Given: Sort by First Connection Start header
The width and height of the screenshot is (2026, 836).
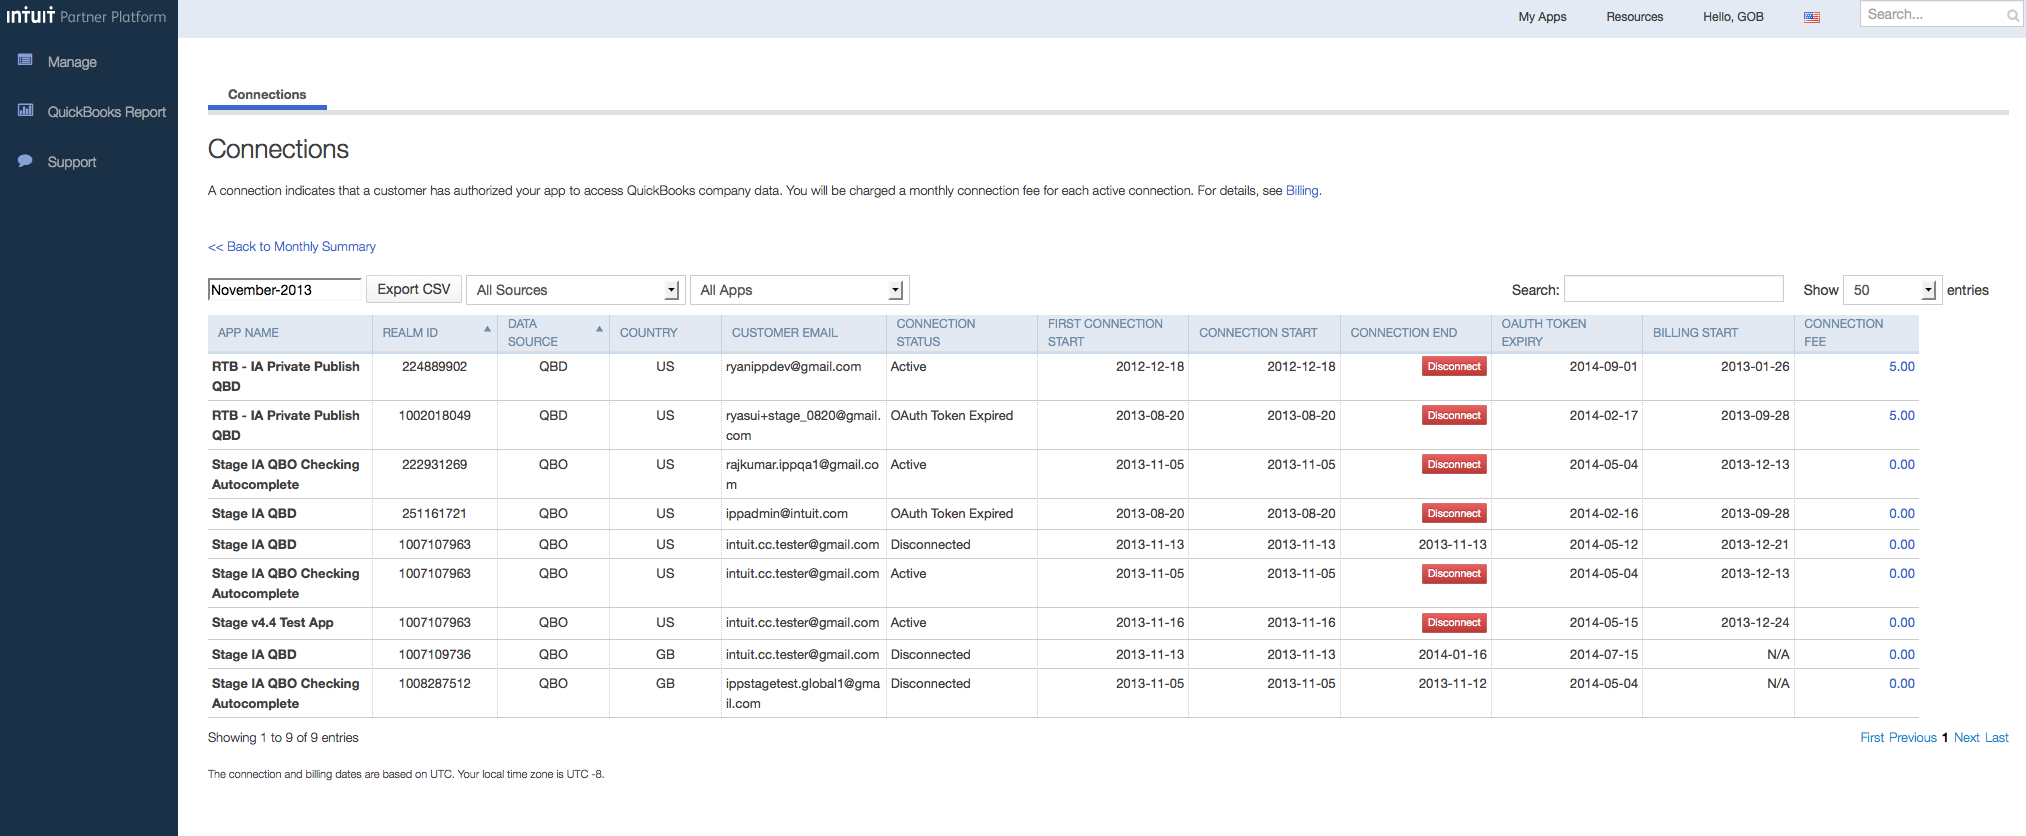Looking at the screenshot, I should 1113,333.
